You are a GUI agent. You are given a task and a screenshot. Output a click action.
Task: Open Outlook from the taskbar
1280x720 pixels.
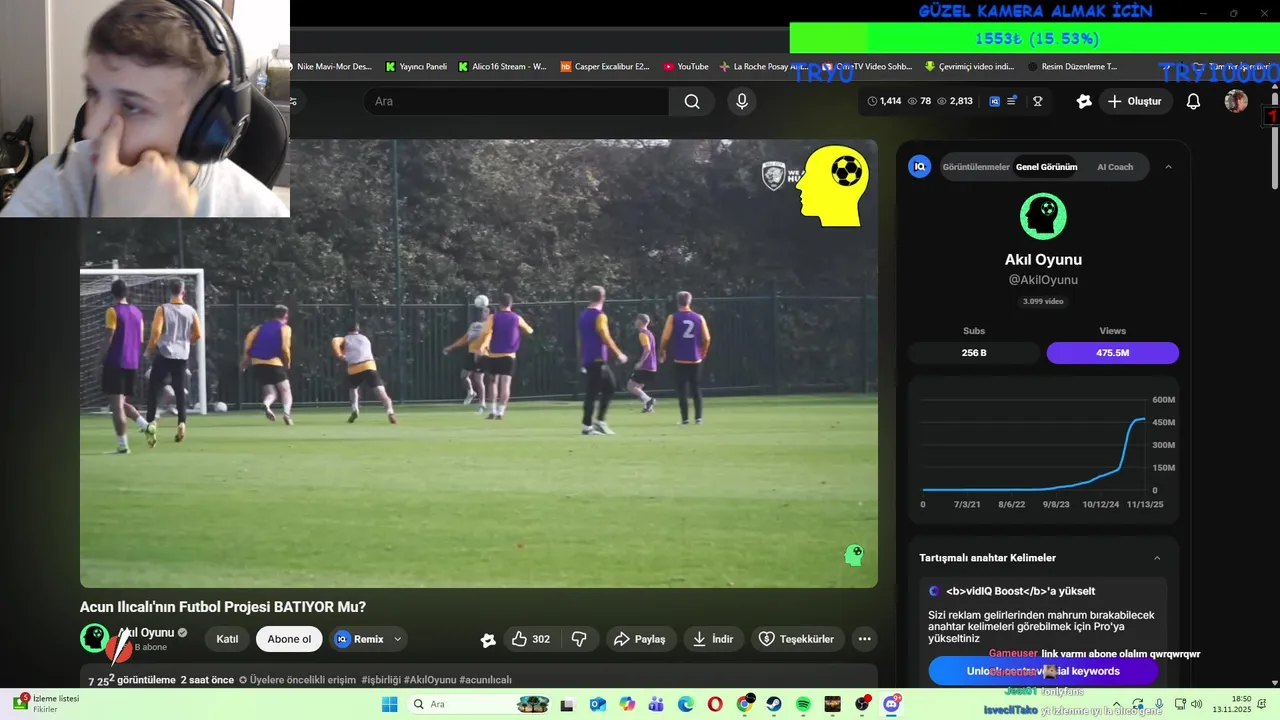point(598,704)
